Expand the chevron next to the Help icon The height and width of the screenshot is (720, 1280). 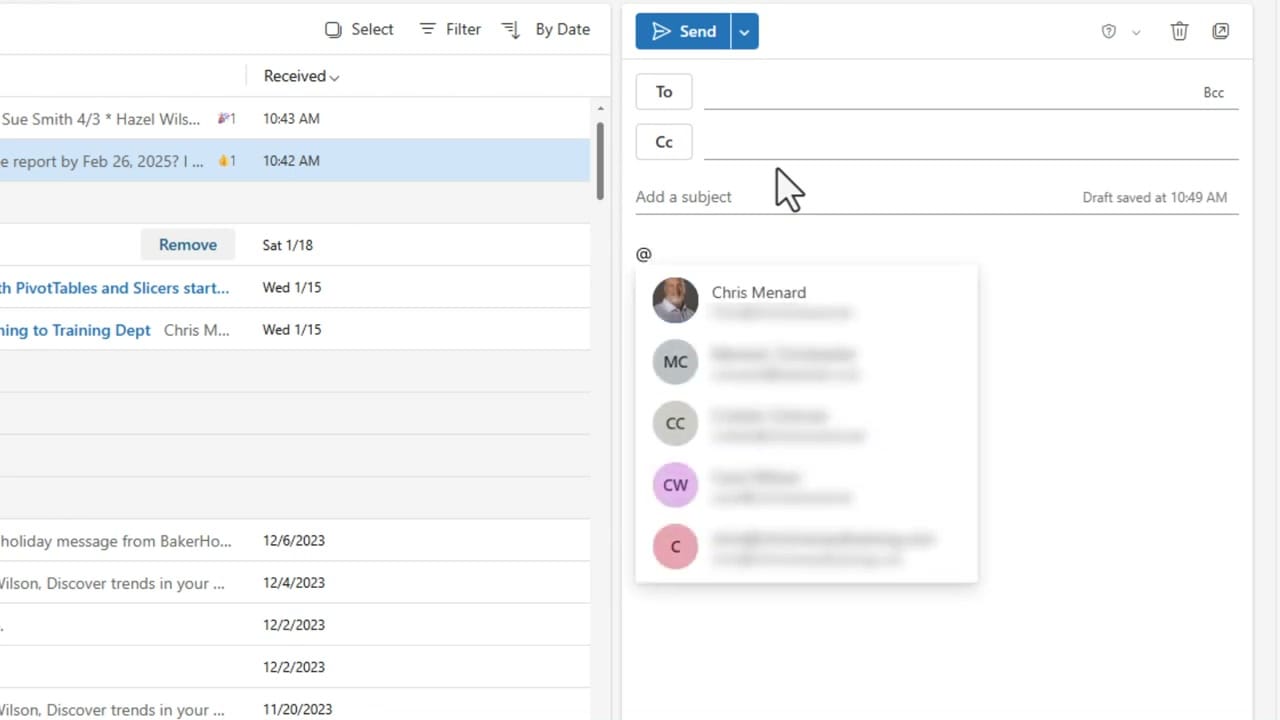point(1135,31)
